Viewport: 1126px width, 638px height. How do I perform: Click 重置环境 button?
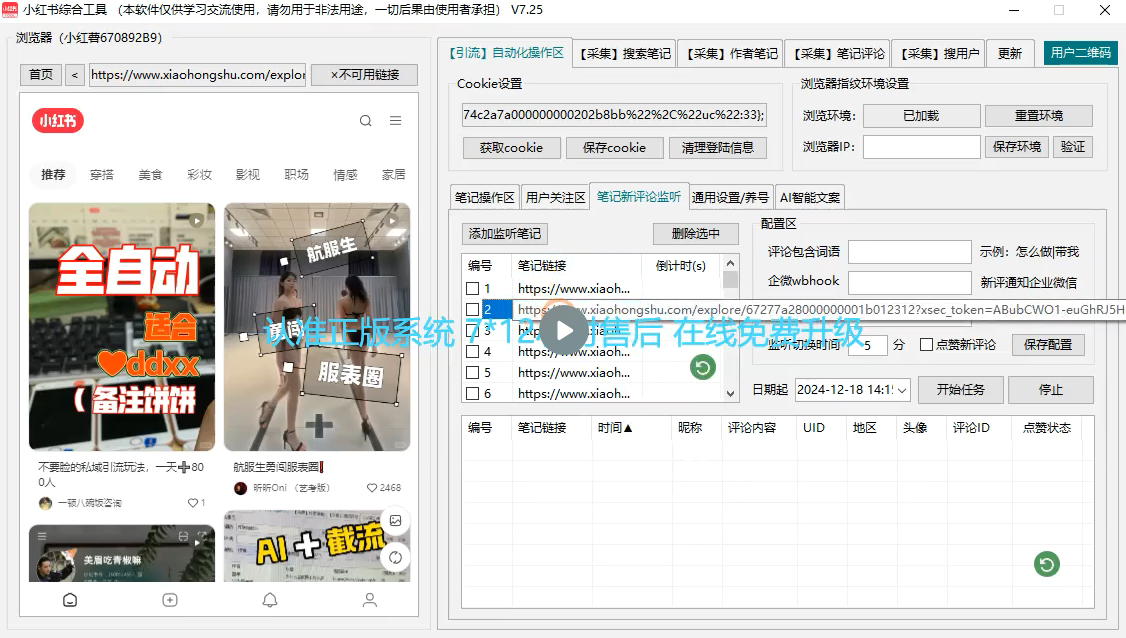pyautogui.click(x=1038, y=116)
